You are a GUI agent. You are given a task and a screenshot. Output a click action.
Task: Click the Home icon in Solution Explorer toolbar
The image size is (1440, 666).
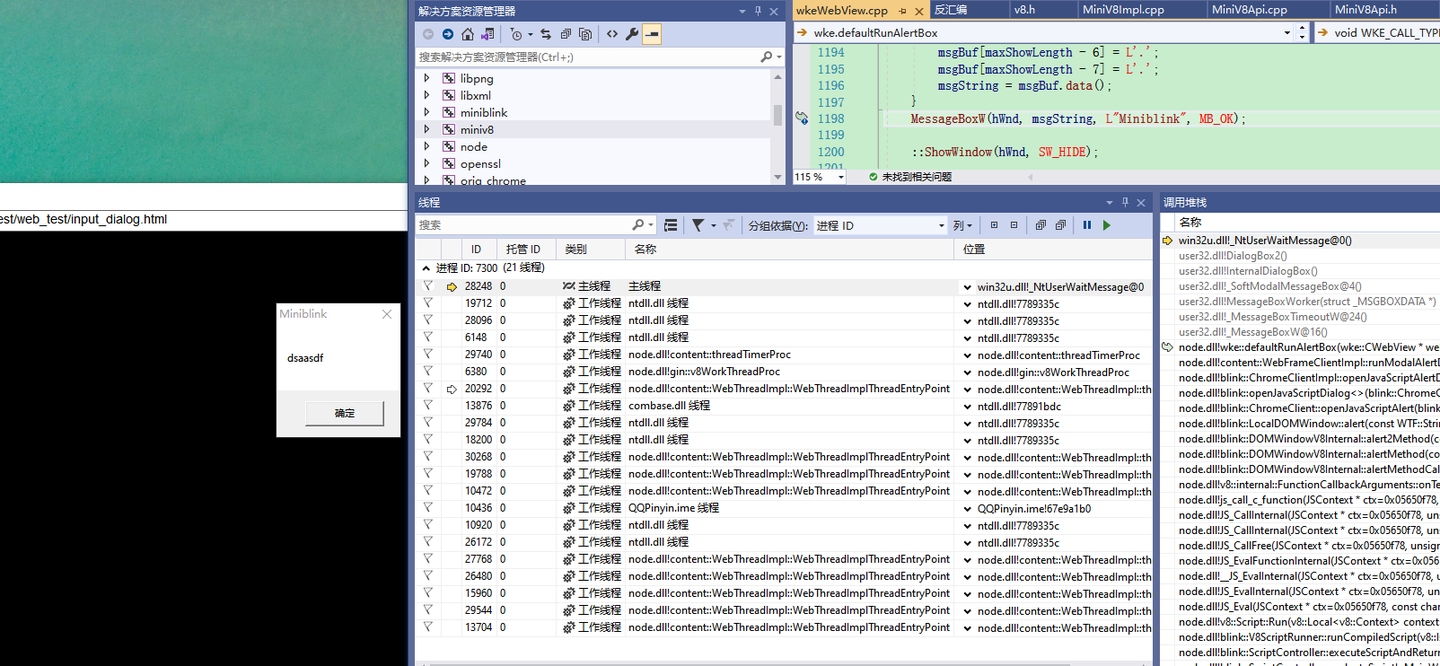pyautogui.click(x=468, y=33)
